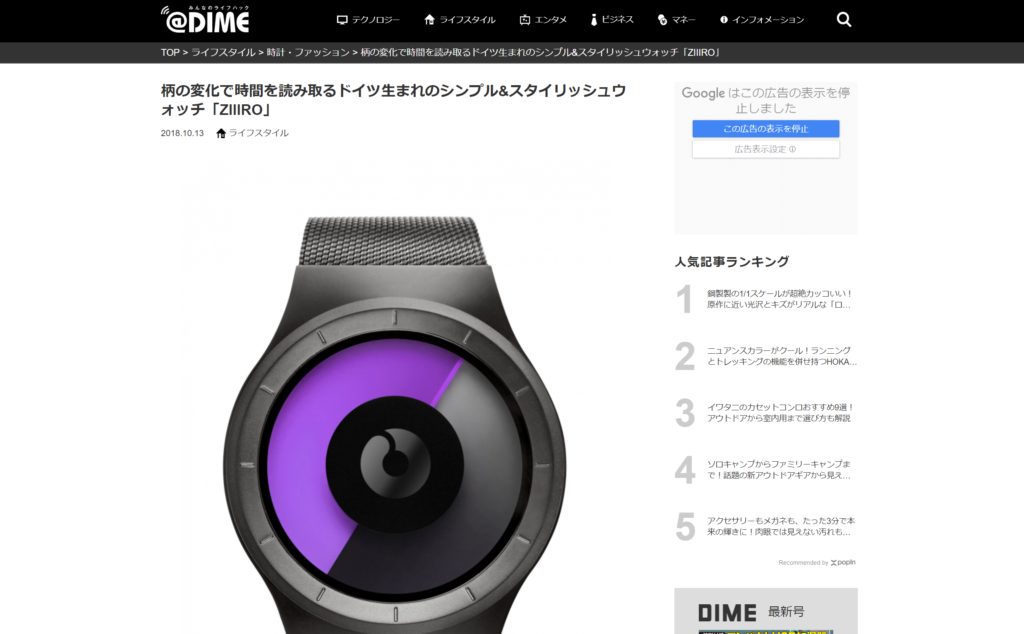The width and height of the screenshot is (1024, 634).
Task: Click the TV icon beside エンタメ
Action: click(x=524, y=20)
